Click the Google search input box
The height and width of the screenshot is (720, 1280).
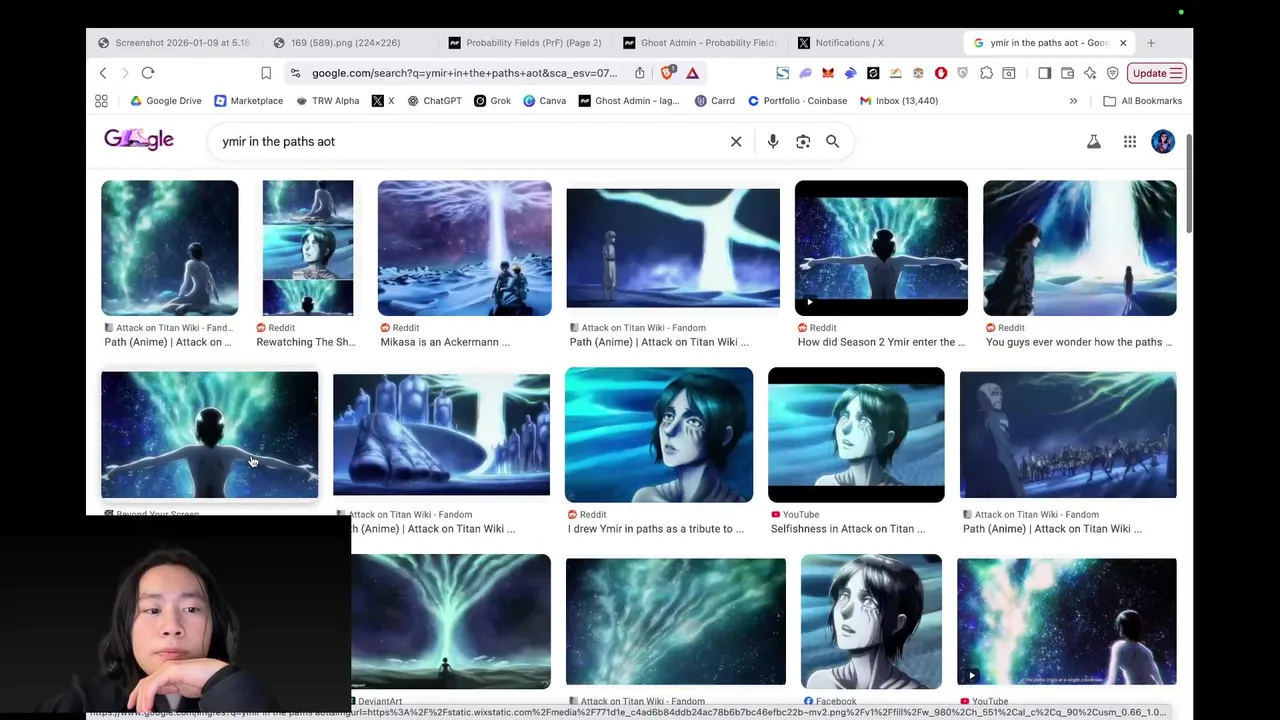click(x=470, y=142)
